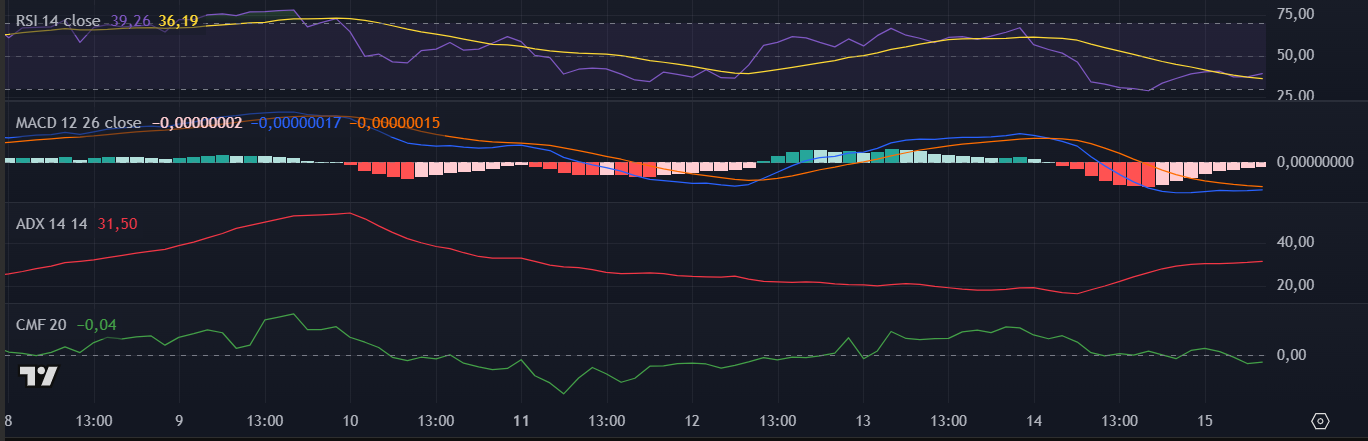Select the CMF 20 indicator label
The width and height of the screenshot is (1368, 441).
coord(41,324)
